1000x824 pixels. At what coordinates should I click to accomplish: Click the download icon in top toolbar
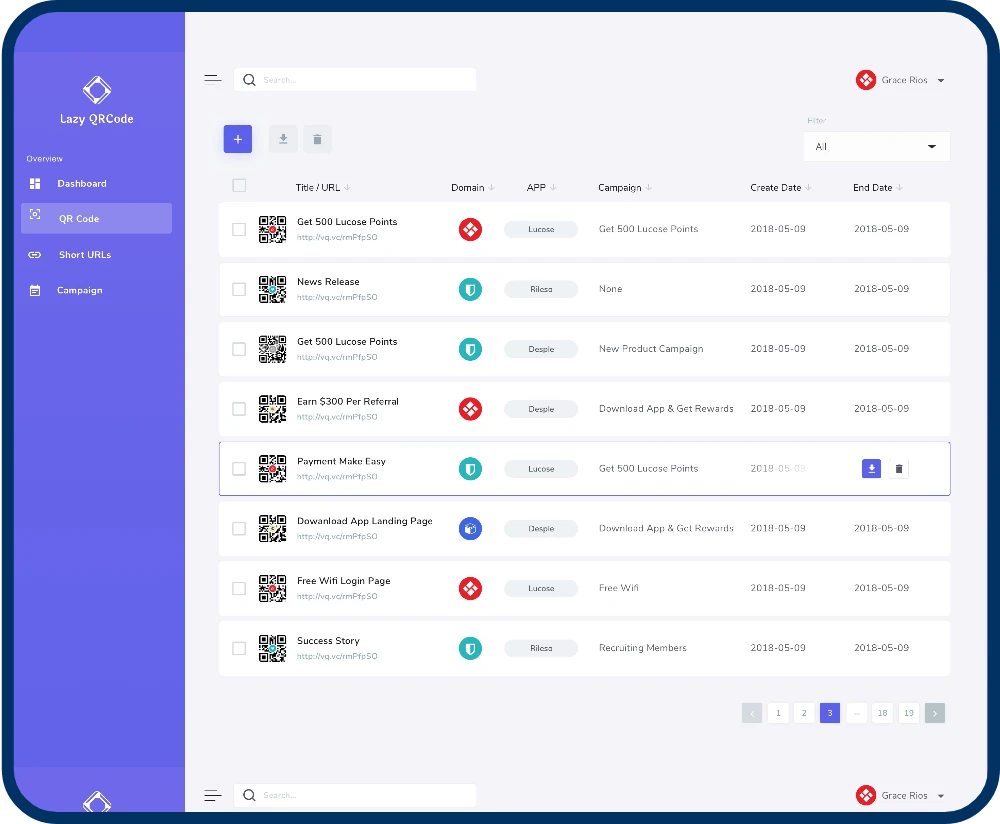[283, 140]
